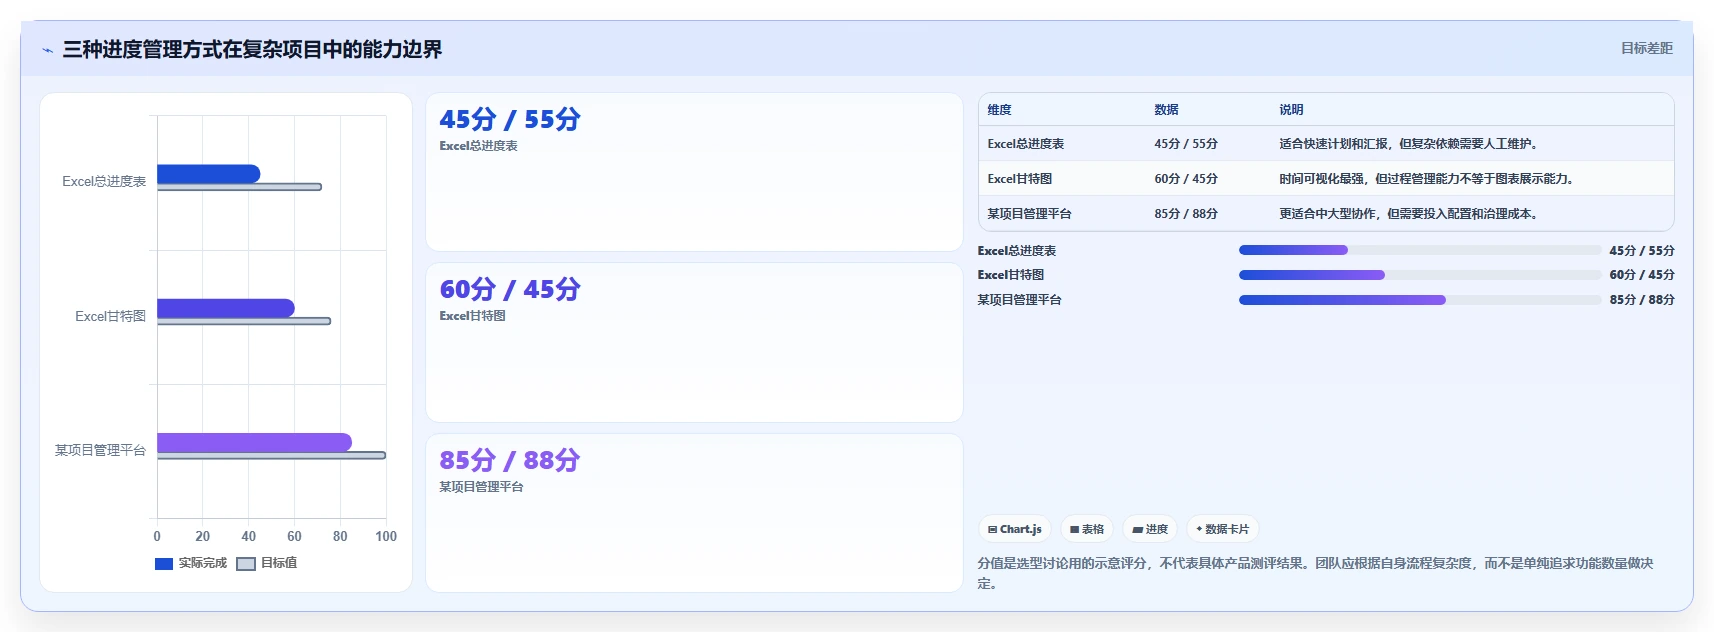Click the Excel甘特图 chart axis label
Screen dimensions: 1714x632
pyautogui.click(x=110, y=316)
